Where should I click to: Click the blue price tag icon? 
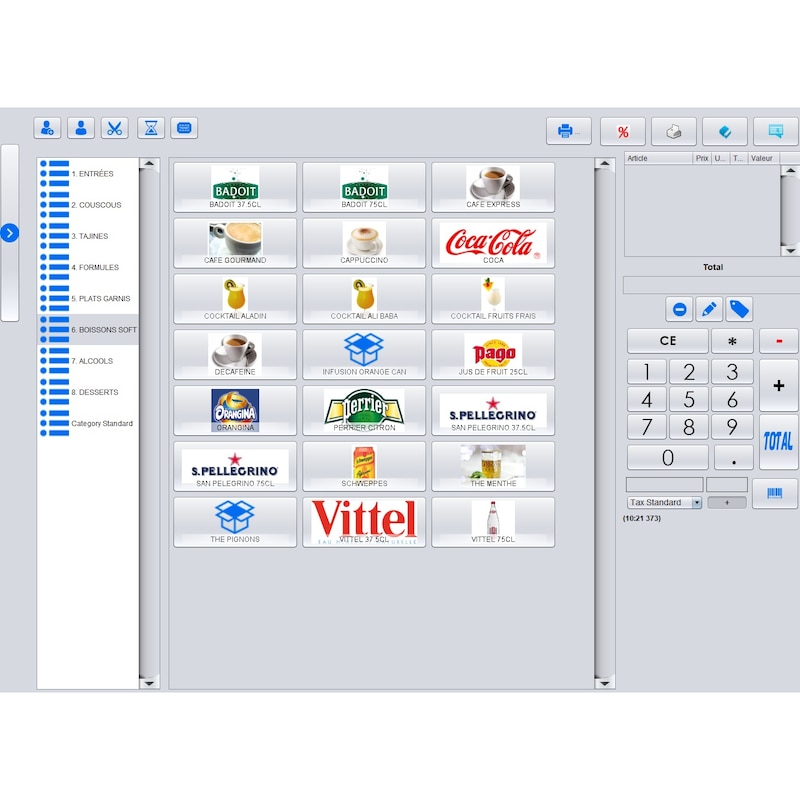tap(739, 309)
